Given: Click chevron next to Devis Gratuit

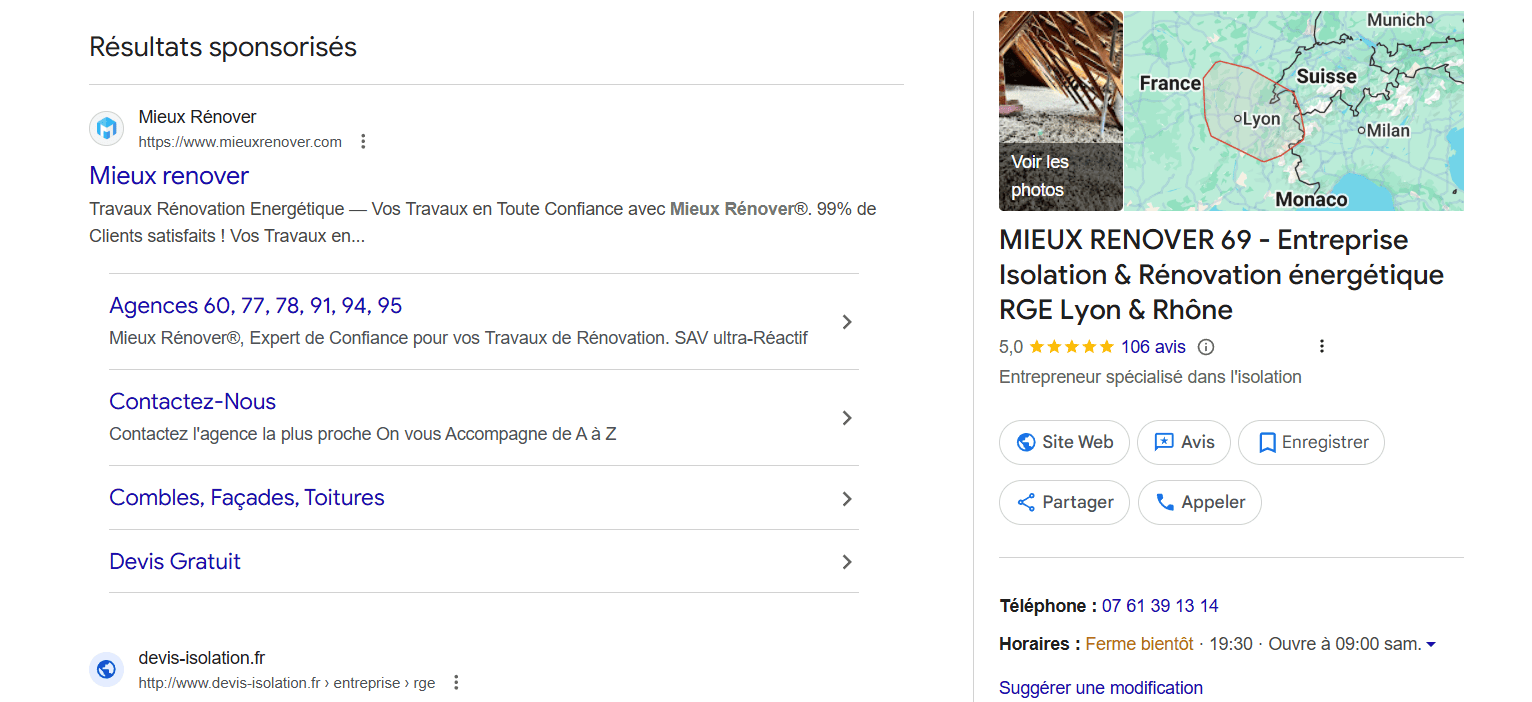Looking at the screenshot, I should pos(846,562).
